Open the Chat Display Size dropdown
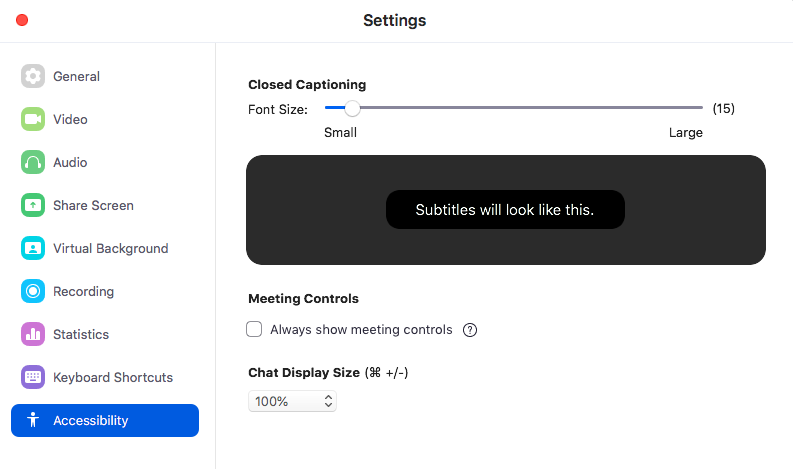This screenshot has width=793, height=469. point(292,401)
